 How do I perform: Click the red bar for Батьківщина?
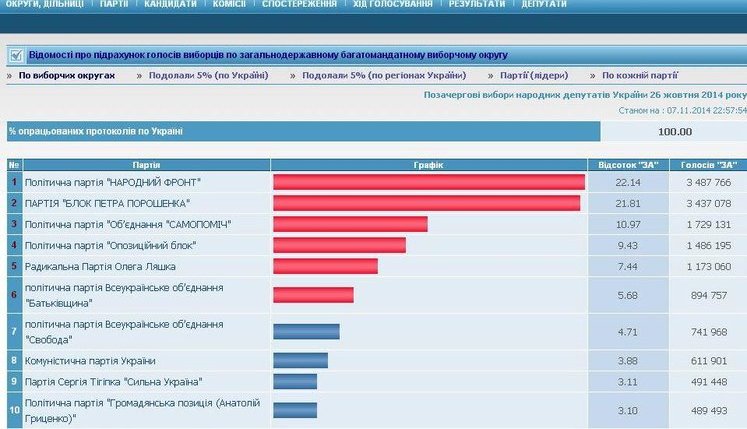point(313,295)
